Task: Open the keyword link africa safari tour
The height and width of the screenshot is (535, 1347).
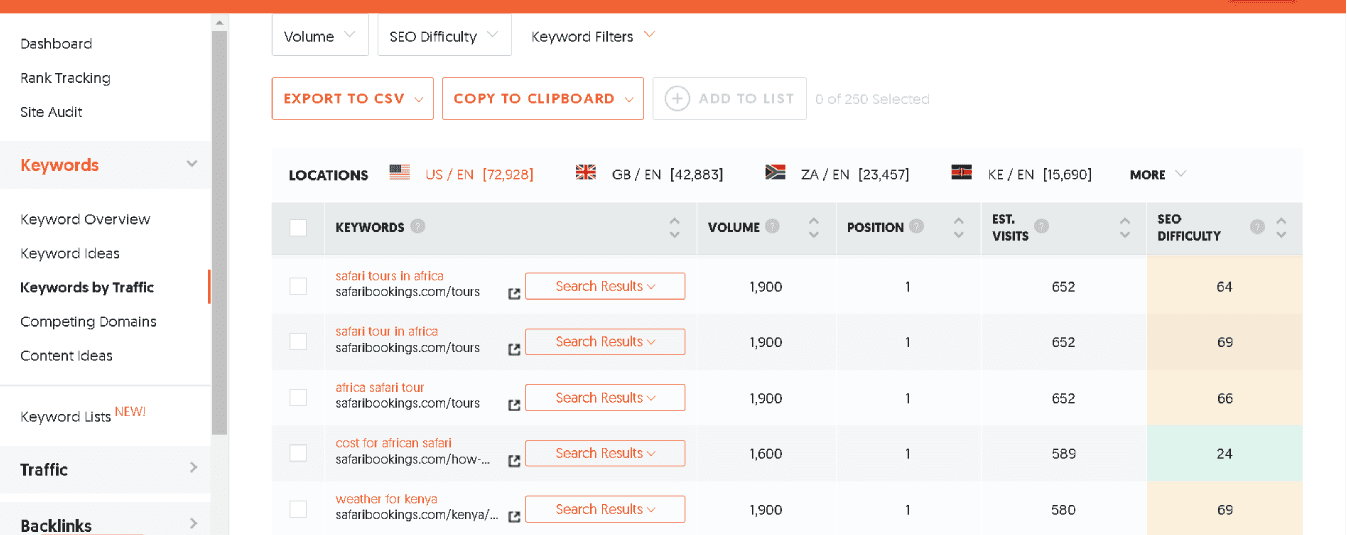Action: click(x=380, y=387)
